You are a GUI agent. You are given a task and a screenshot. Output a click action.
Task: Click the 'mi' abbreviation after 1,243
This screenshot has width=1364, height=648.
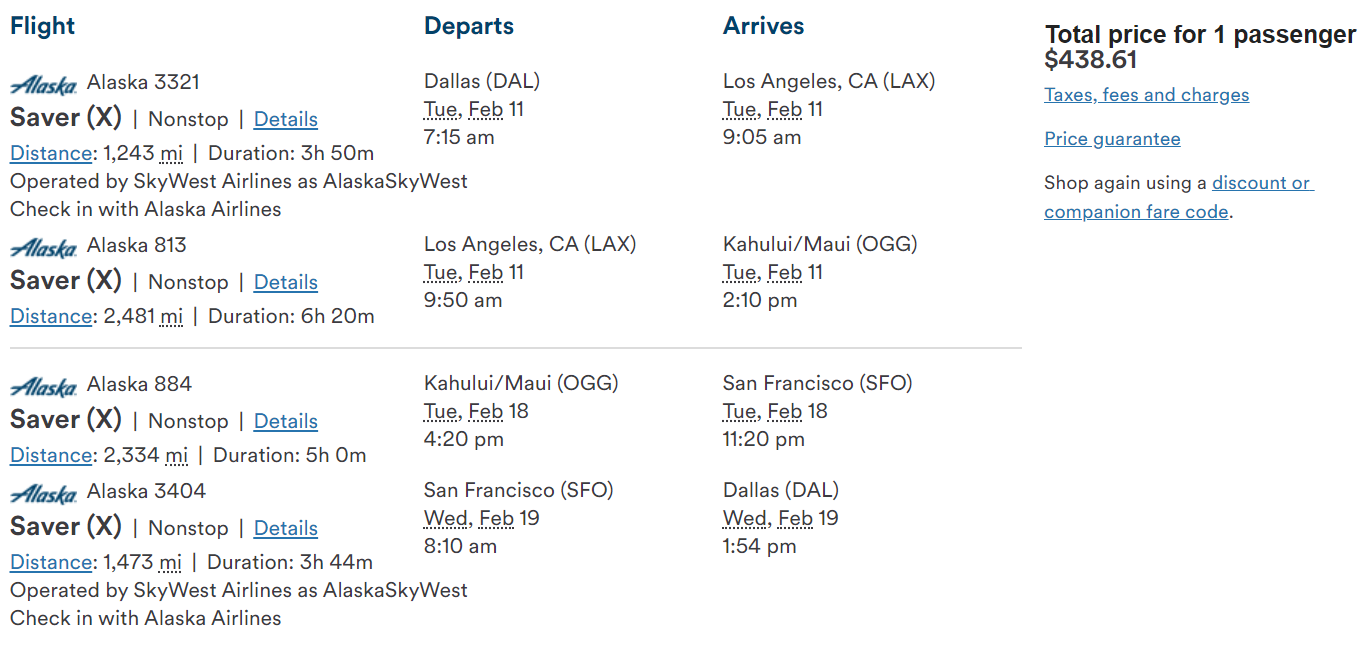(171, 153)
